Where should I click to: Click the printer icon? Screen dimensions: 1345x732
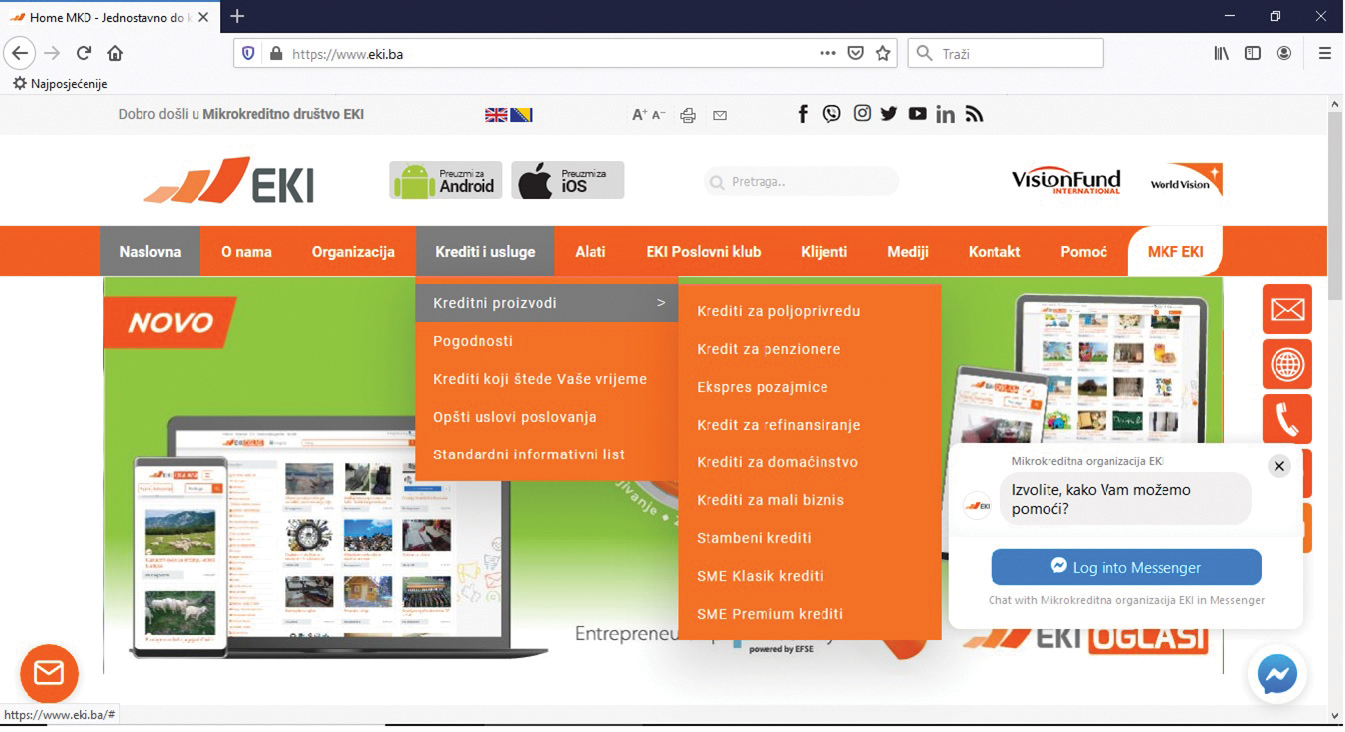688,115
